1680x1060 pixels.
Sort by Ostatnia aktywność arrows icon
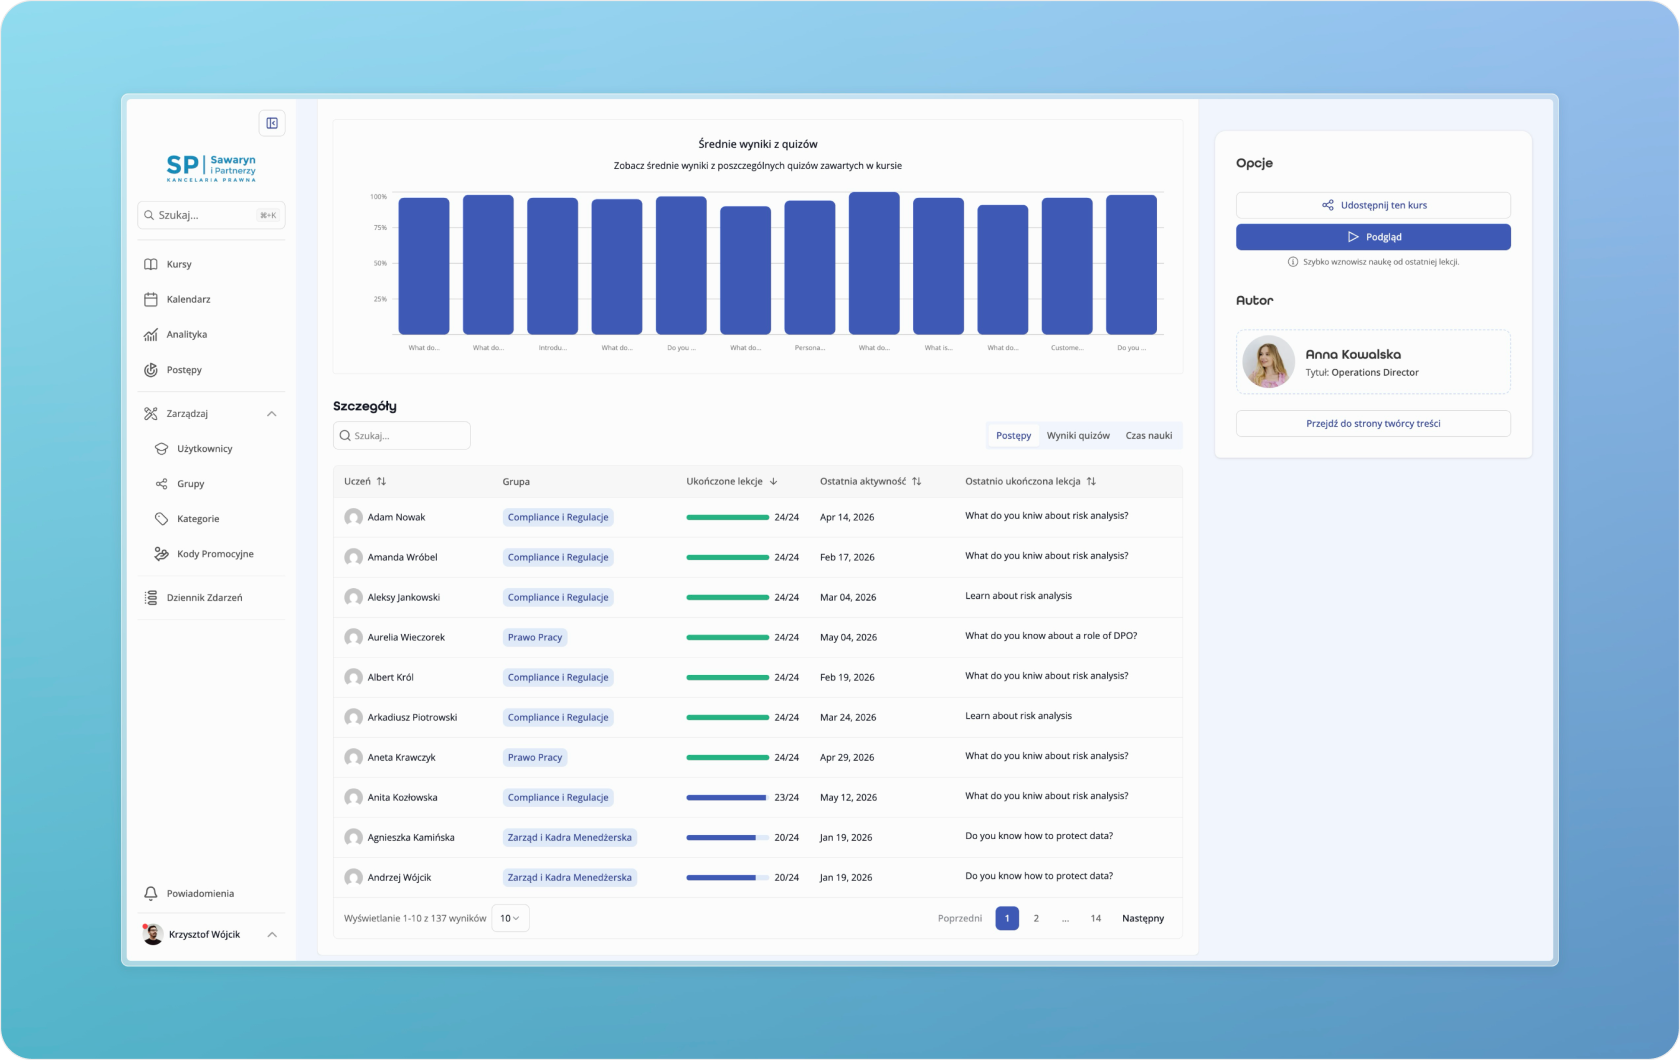point(917,481)
